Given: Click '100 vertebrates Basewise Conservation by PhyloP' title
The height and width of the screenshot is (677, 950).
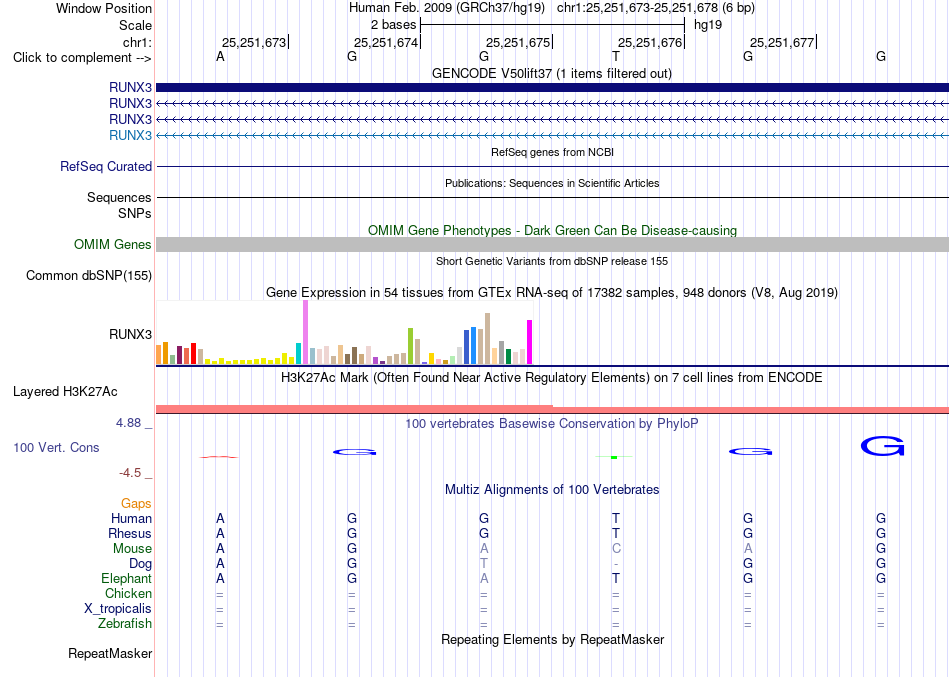Looking at the screenshot, I should [x=552, y=423].
